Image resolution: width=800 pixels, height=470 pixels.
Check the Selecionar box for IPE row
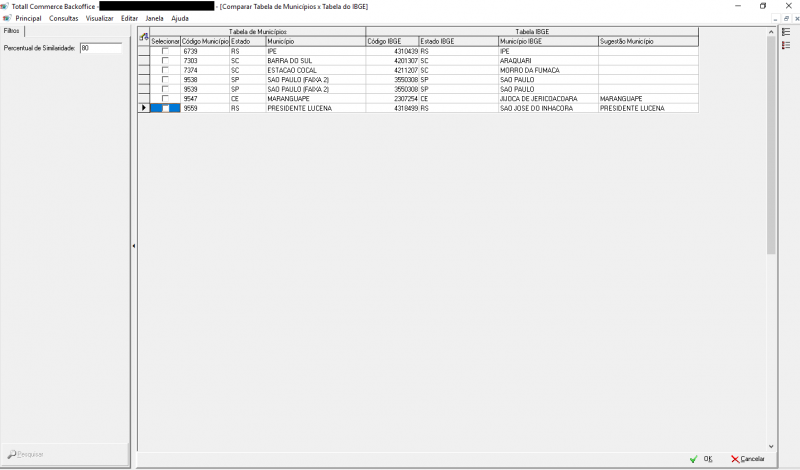[x=166, y=51]
